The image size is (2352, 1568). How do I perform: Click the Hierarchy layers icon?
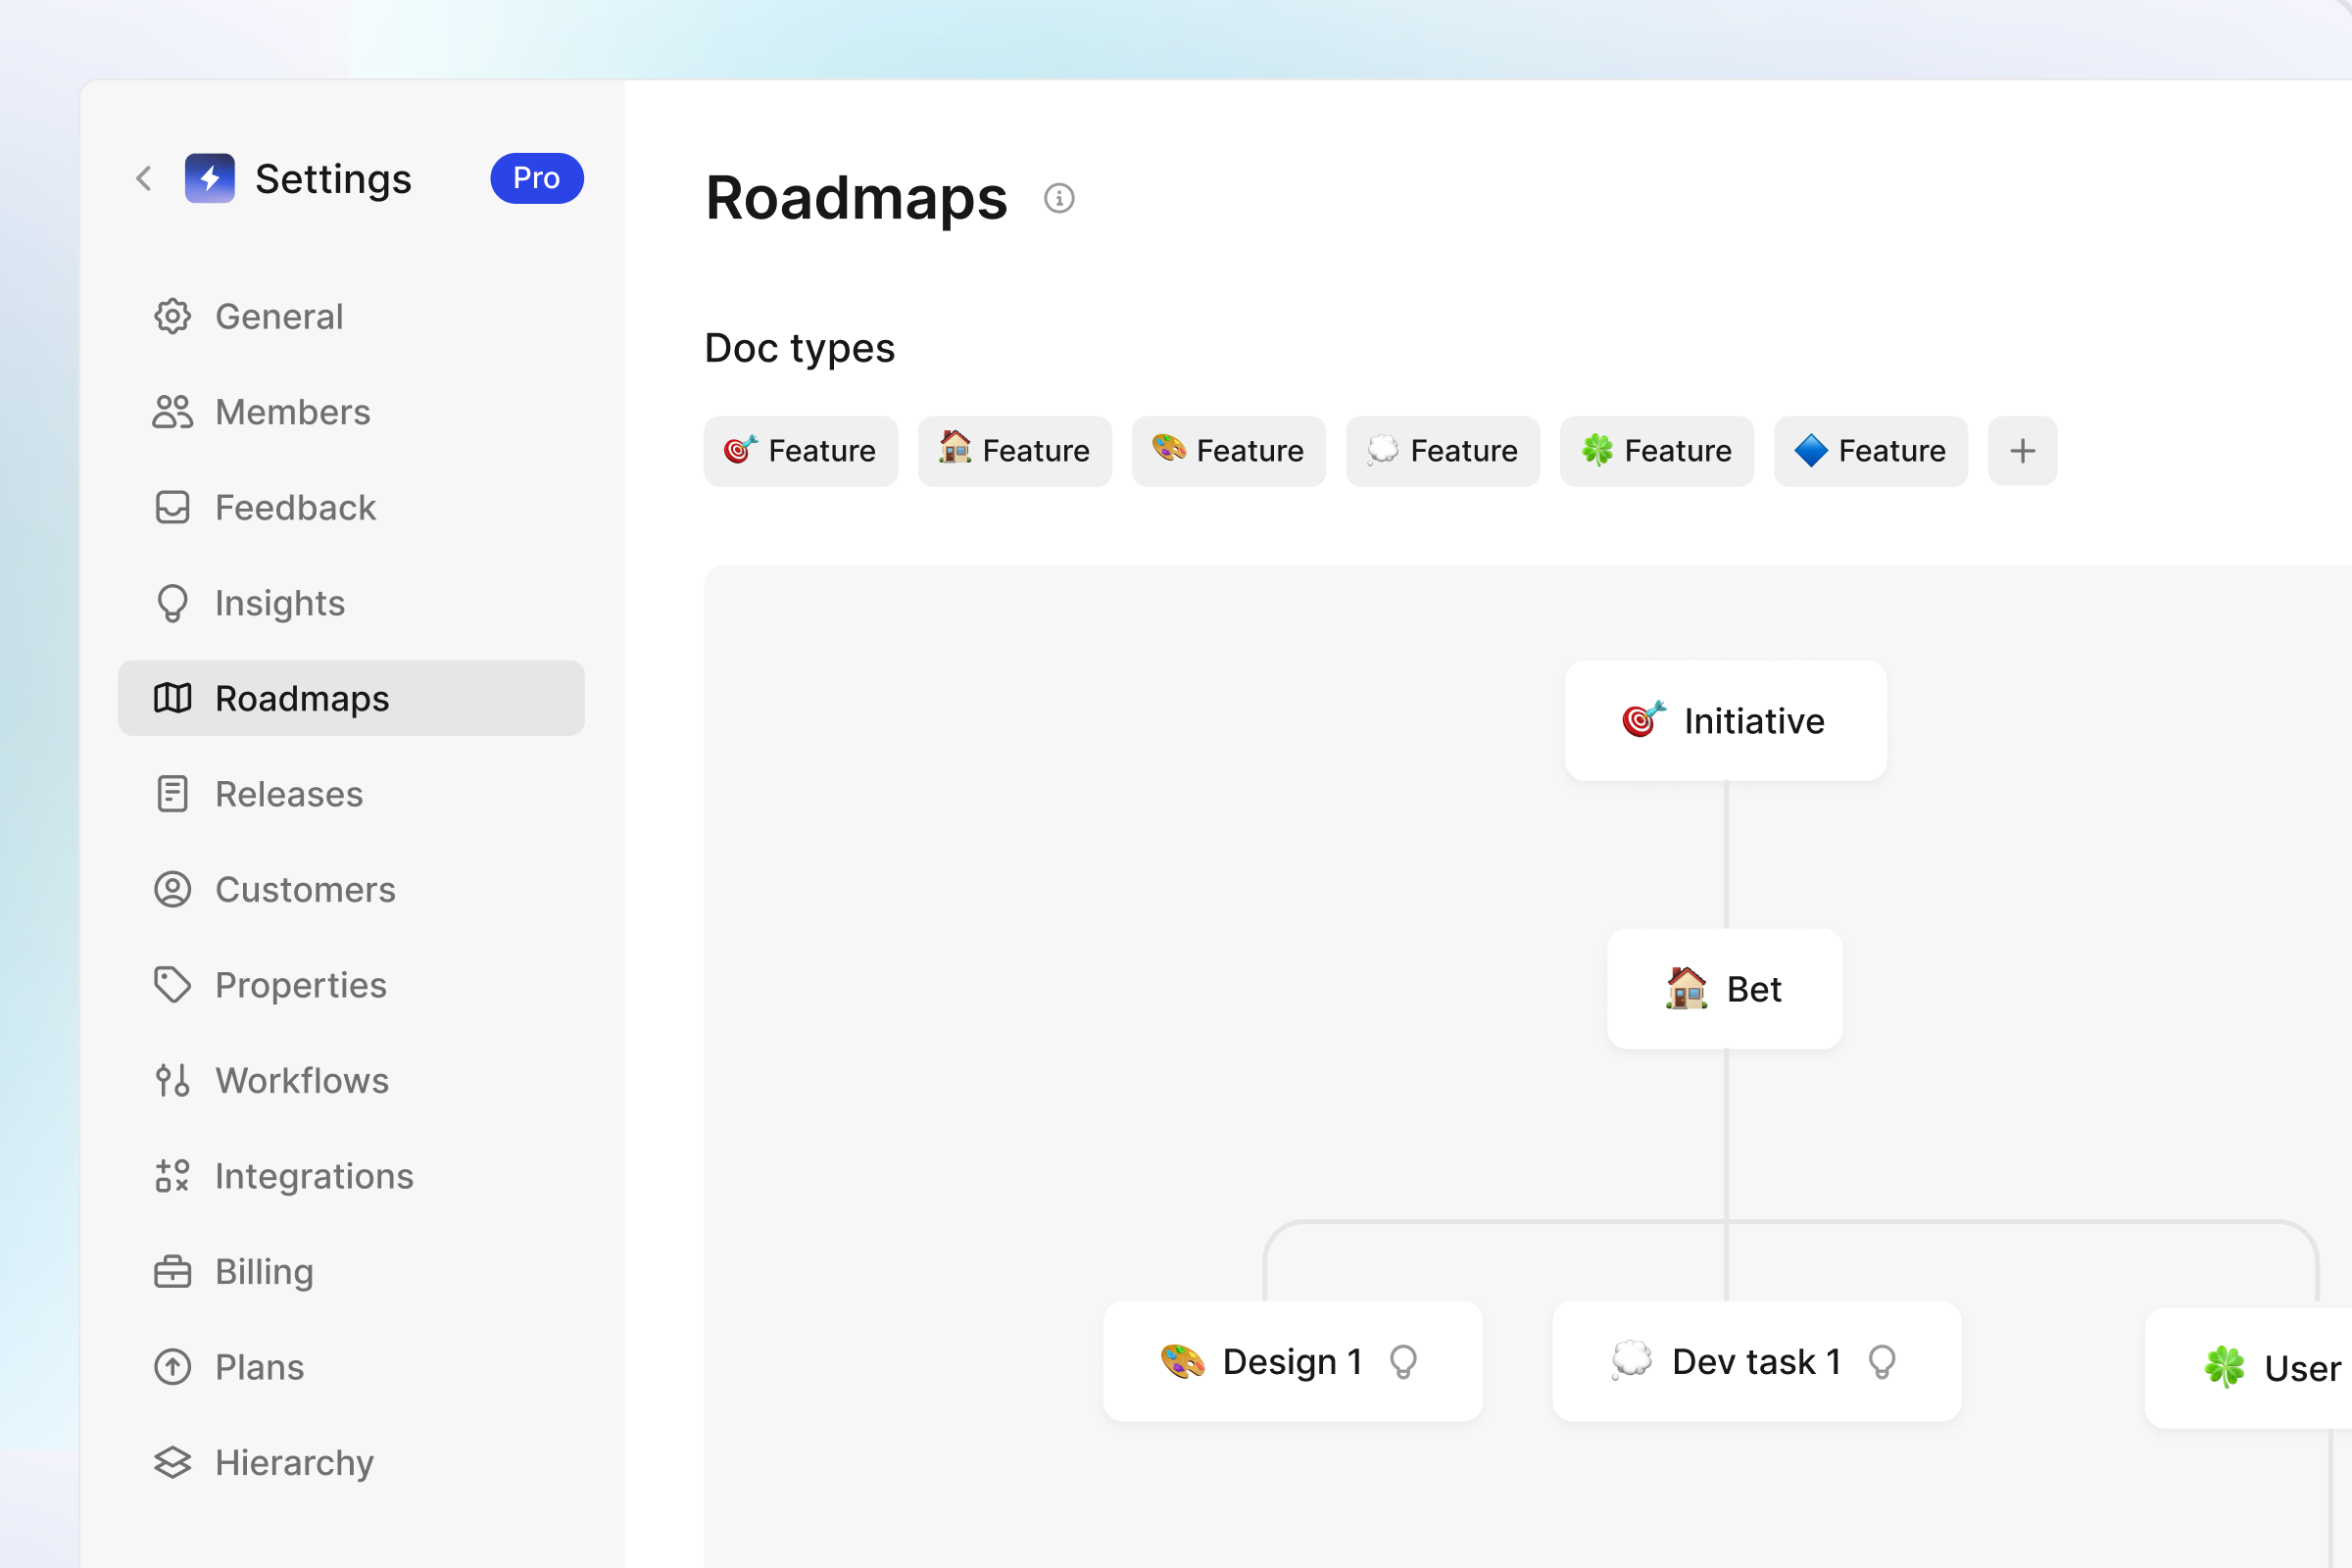click(172, 1463)
